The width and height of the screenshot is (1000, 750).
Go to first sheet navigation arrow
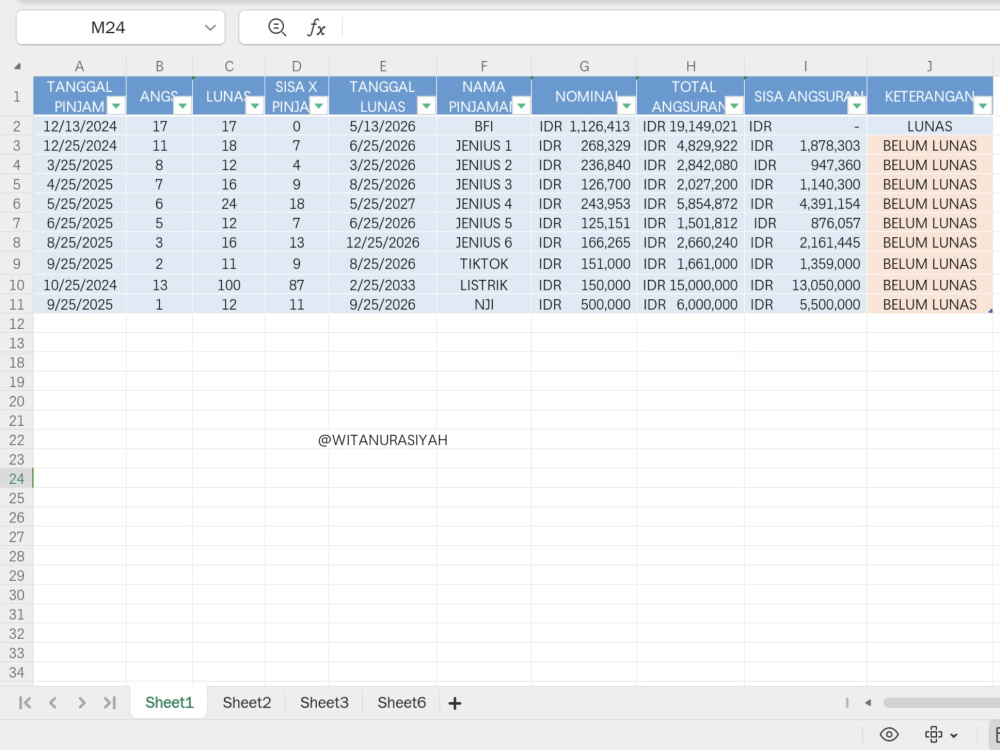click(x=25, y=703)
